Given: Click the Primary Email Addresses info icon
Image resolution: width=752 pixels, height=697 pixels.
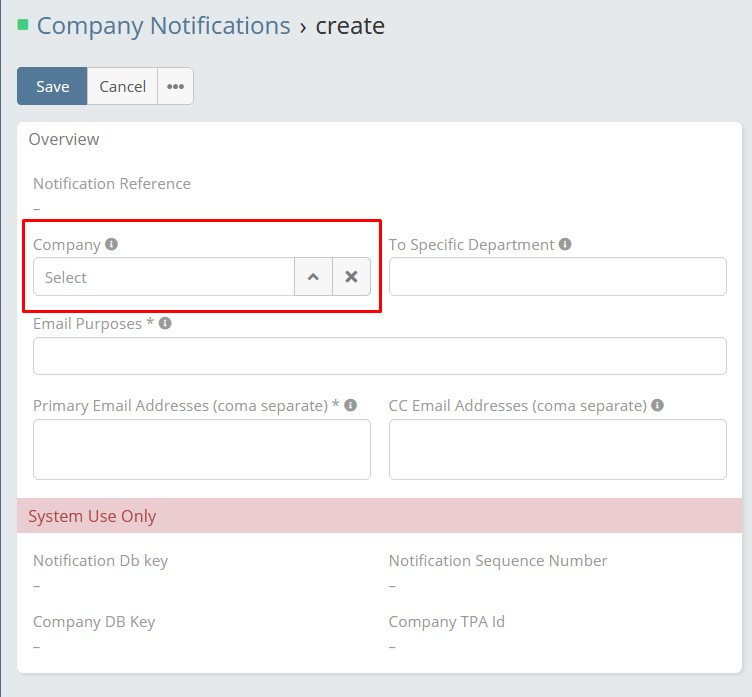Looking at the screenshot, I should coord(351,406).
